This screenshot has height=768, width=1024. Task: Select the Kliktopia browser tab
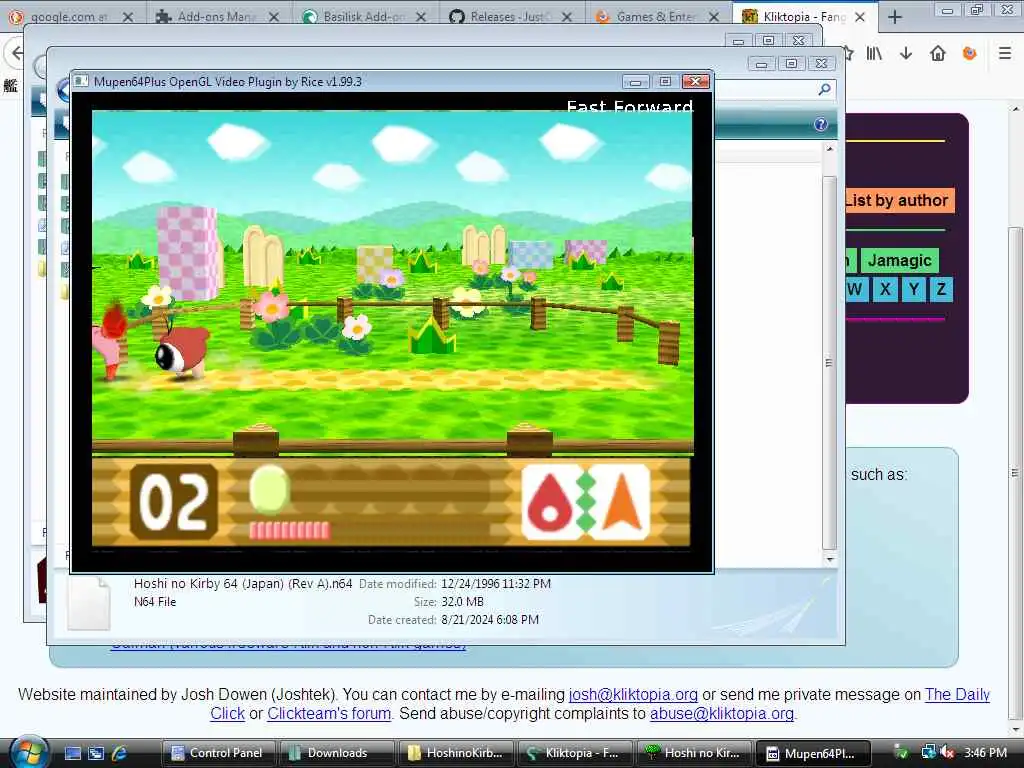[x=795, y=16]
